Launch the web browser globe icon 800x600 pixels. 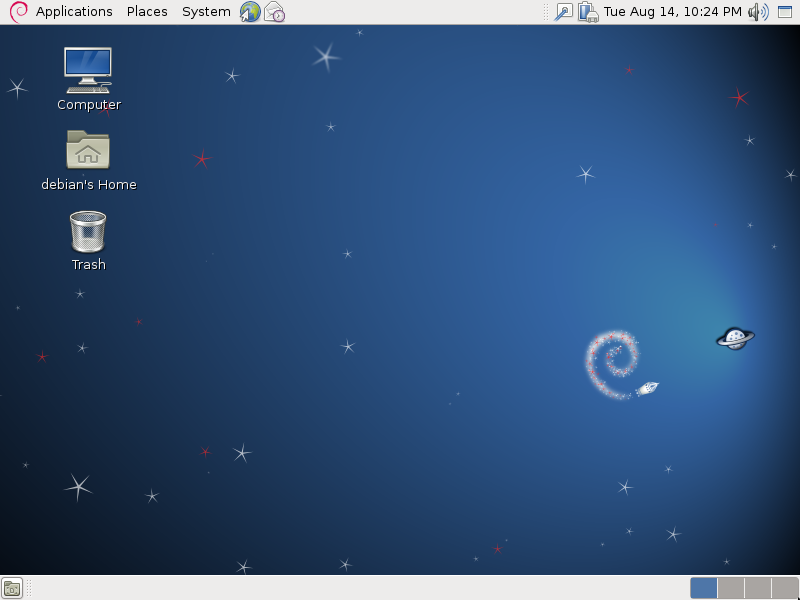[251, 12]
